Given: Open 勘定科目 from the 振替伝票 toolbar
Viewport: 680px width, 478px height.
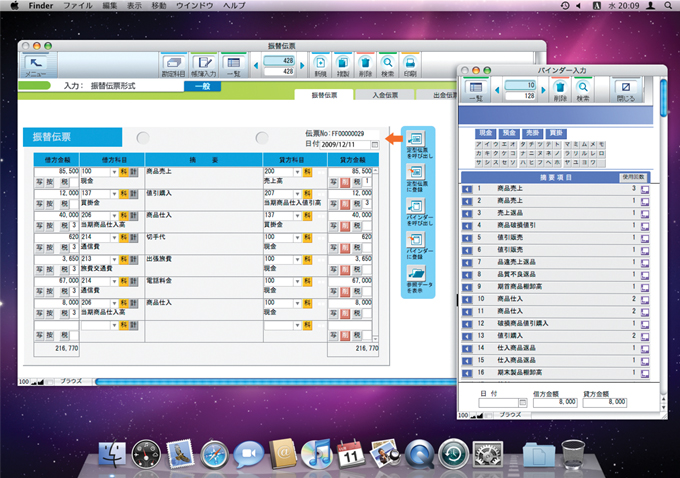Looking at the screenshot, I should (173, 63).
